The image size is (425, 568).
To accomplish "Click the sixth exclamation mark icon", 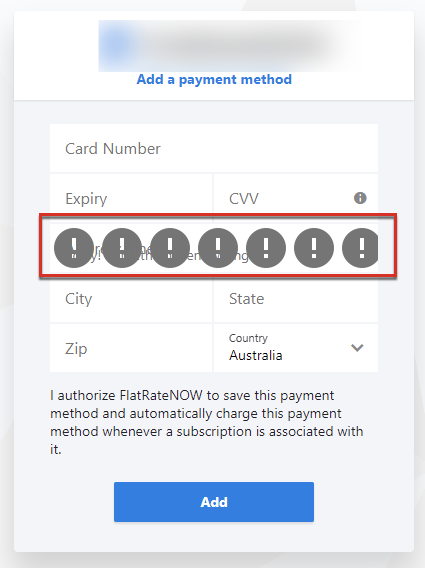I will 314,248.
